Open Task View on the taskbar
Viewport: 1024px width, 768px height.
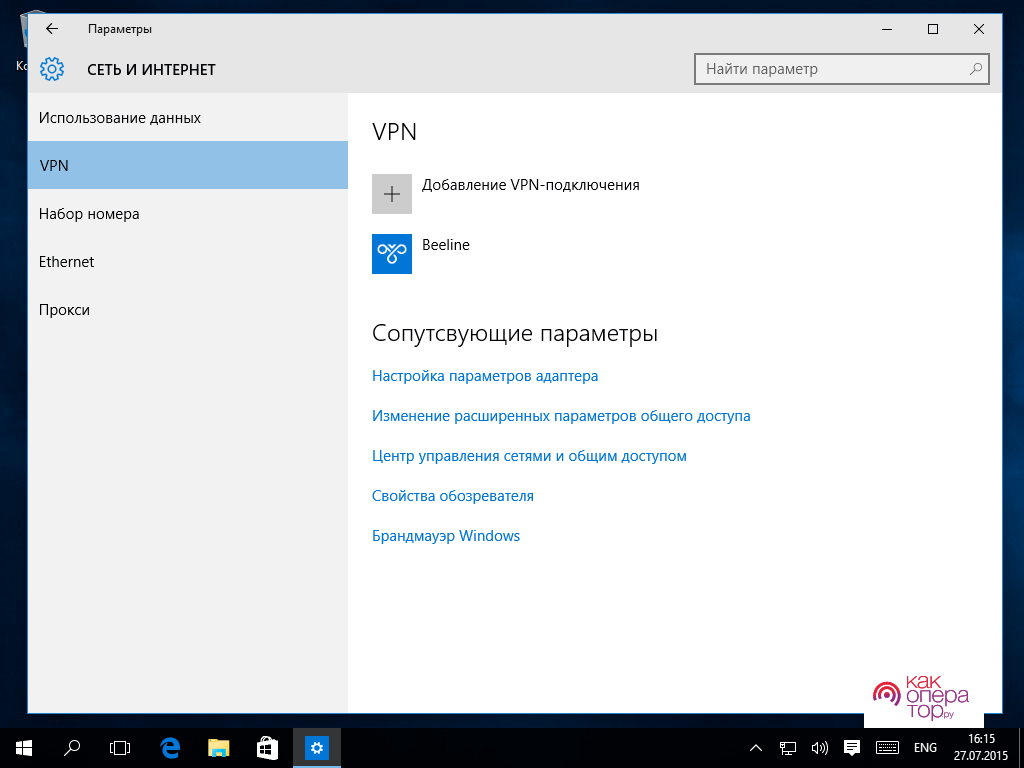(120, 747)
